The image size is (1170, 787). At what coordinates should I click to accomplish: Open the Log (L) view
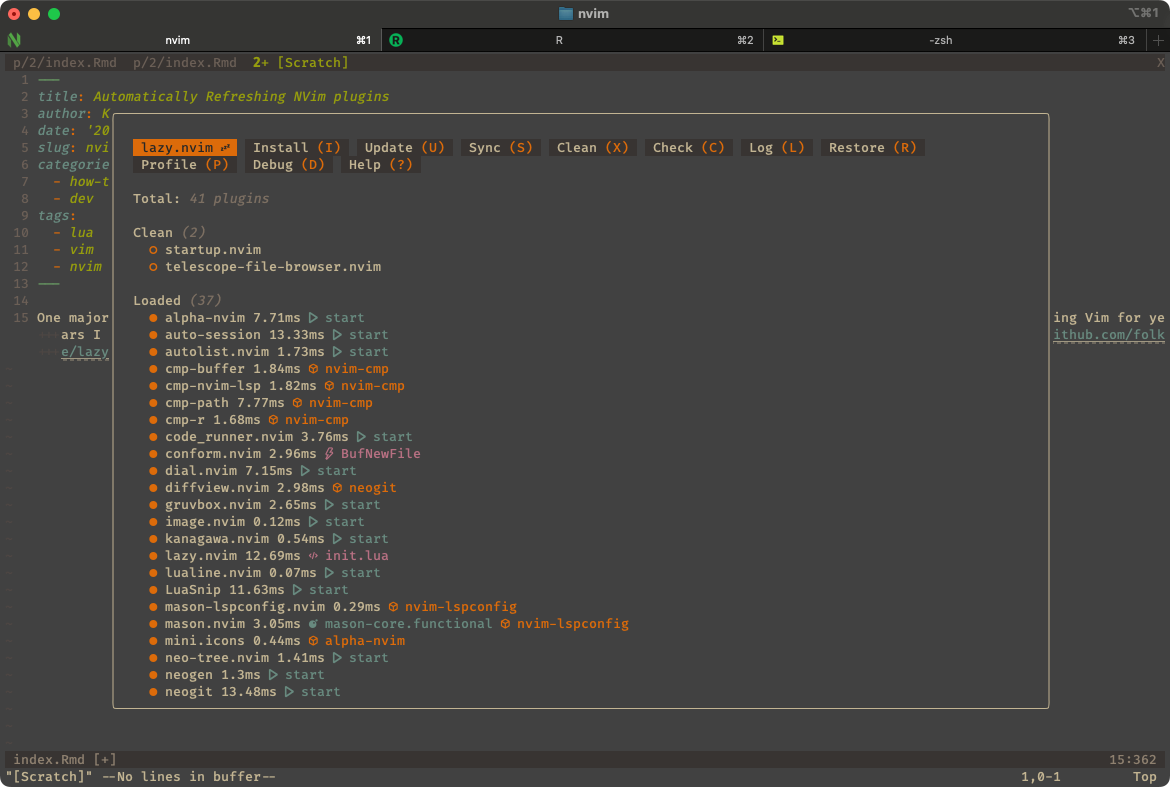(x=777, y=148)
